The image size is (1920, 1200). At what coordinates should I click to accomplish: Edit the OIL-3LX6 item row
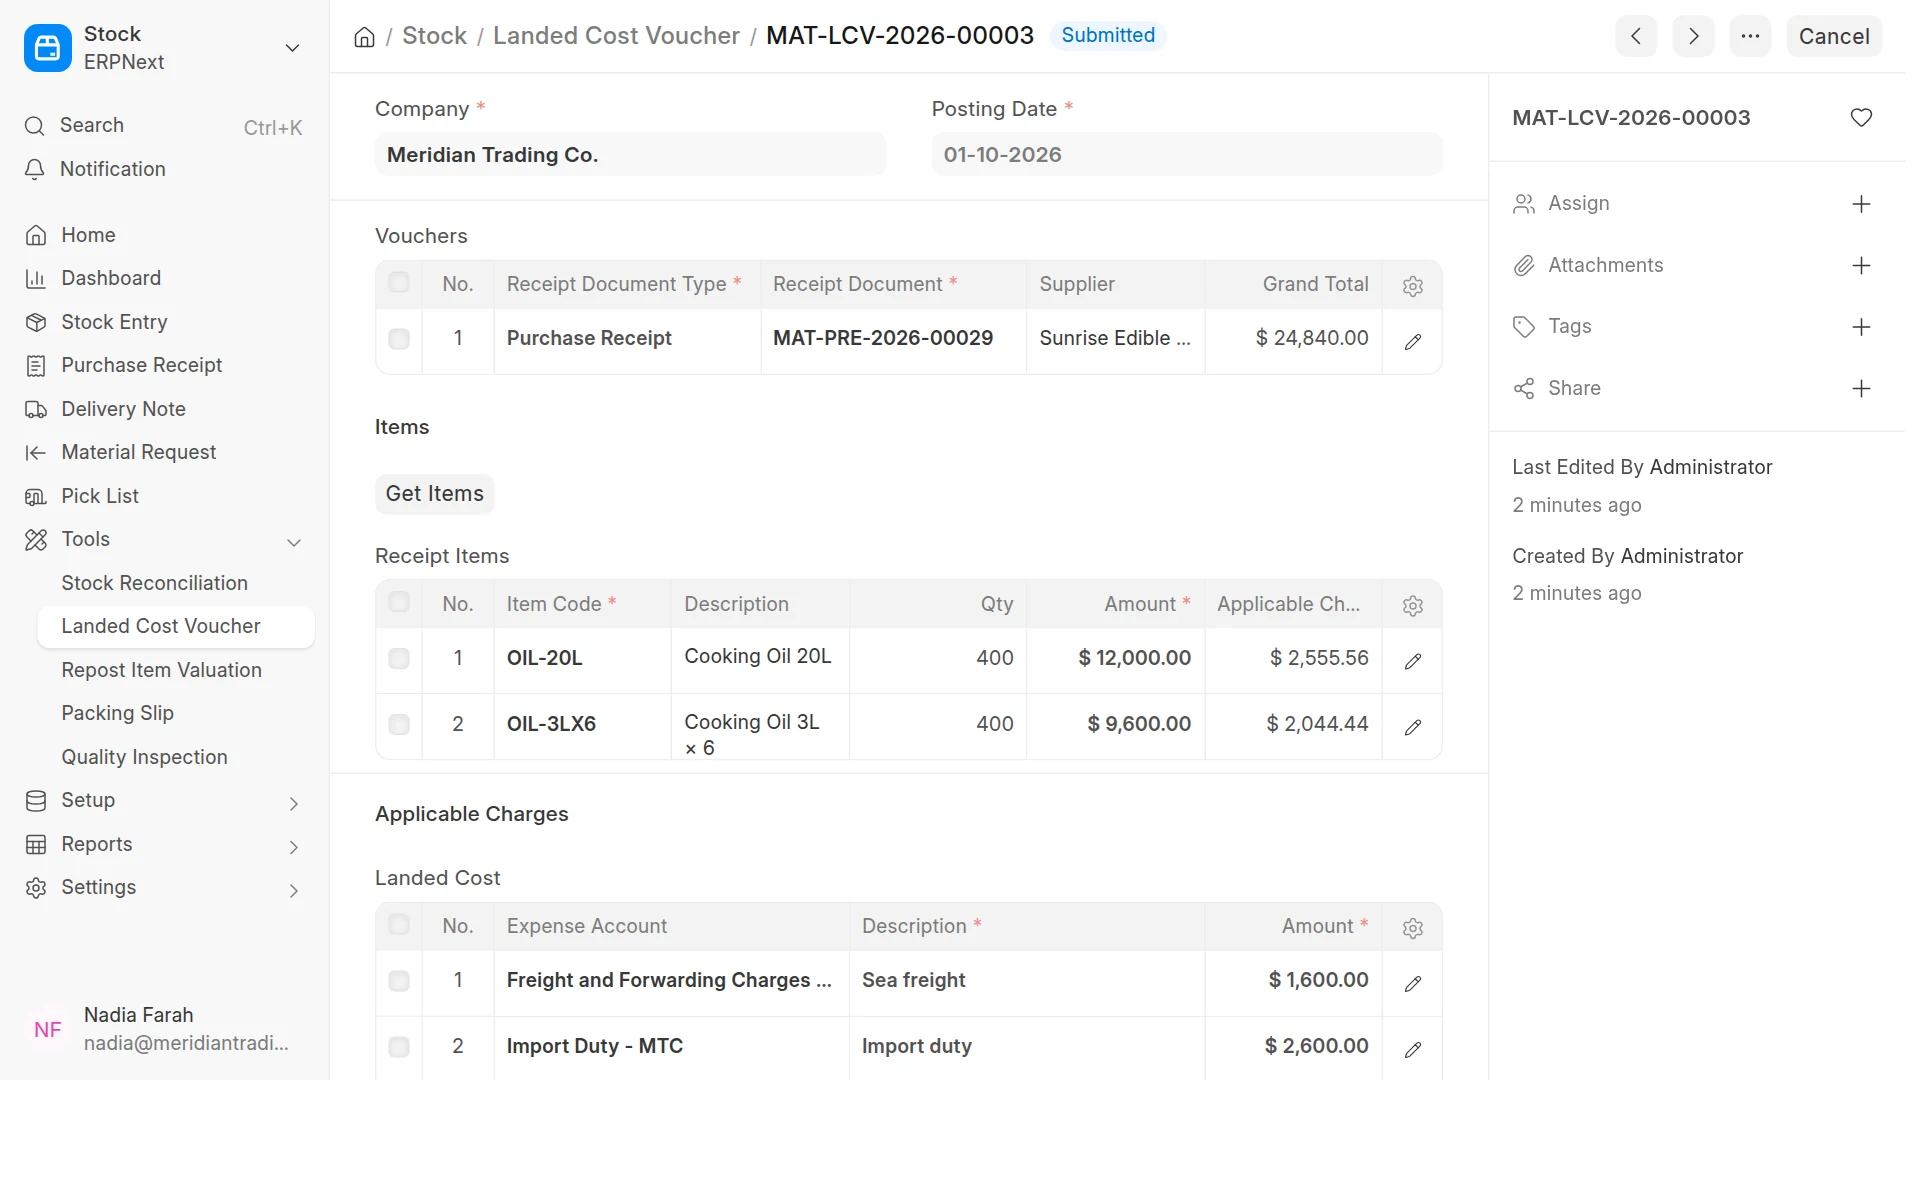tap(1412, 727)
